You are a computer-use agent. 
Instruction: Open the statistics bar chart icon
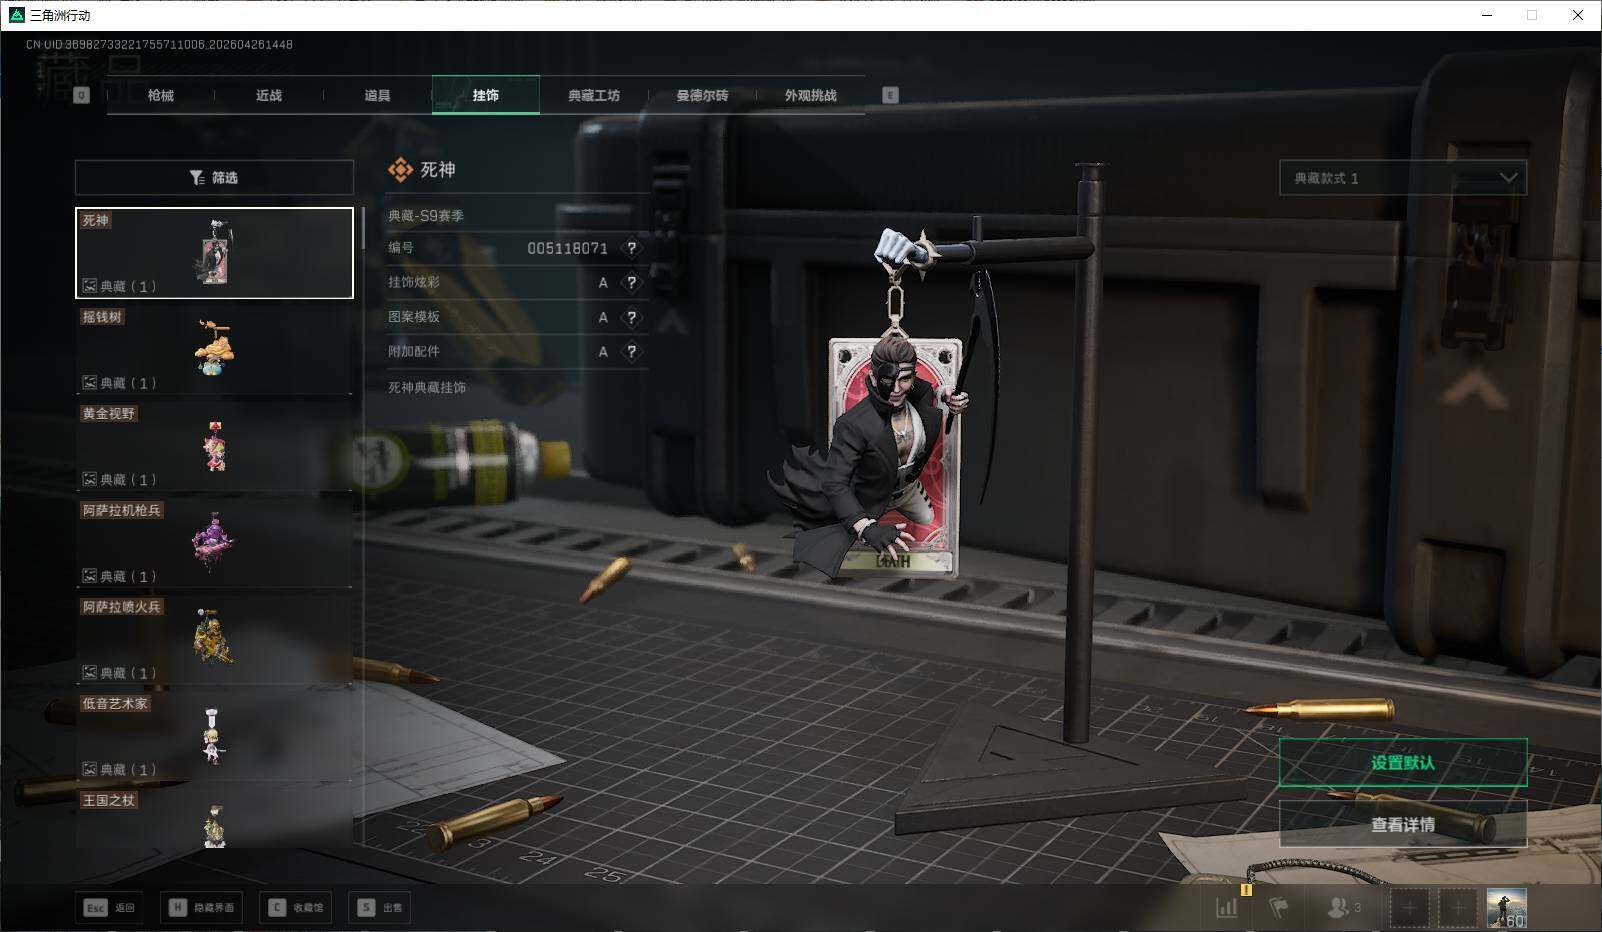pos(1226,908)
